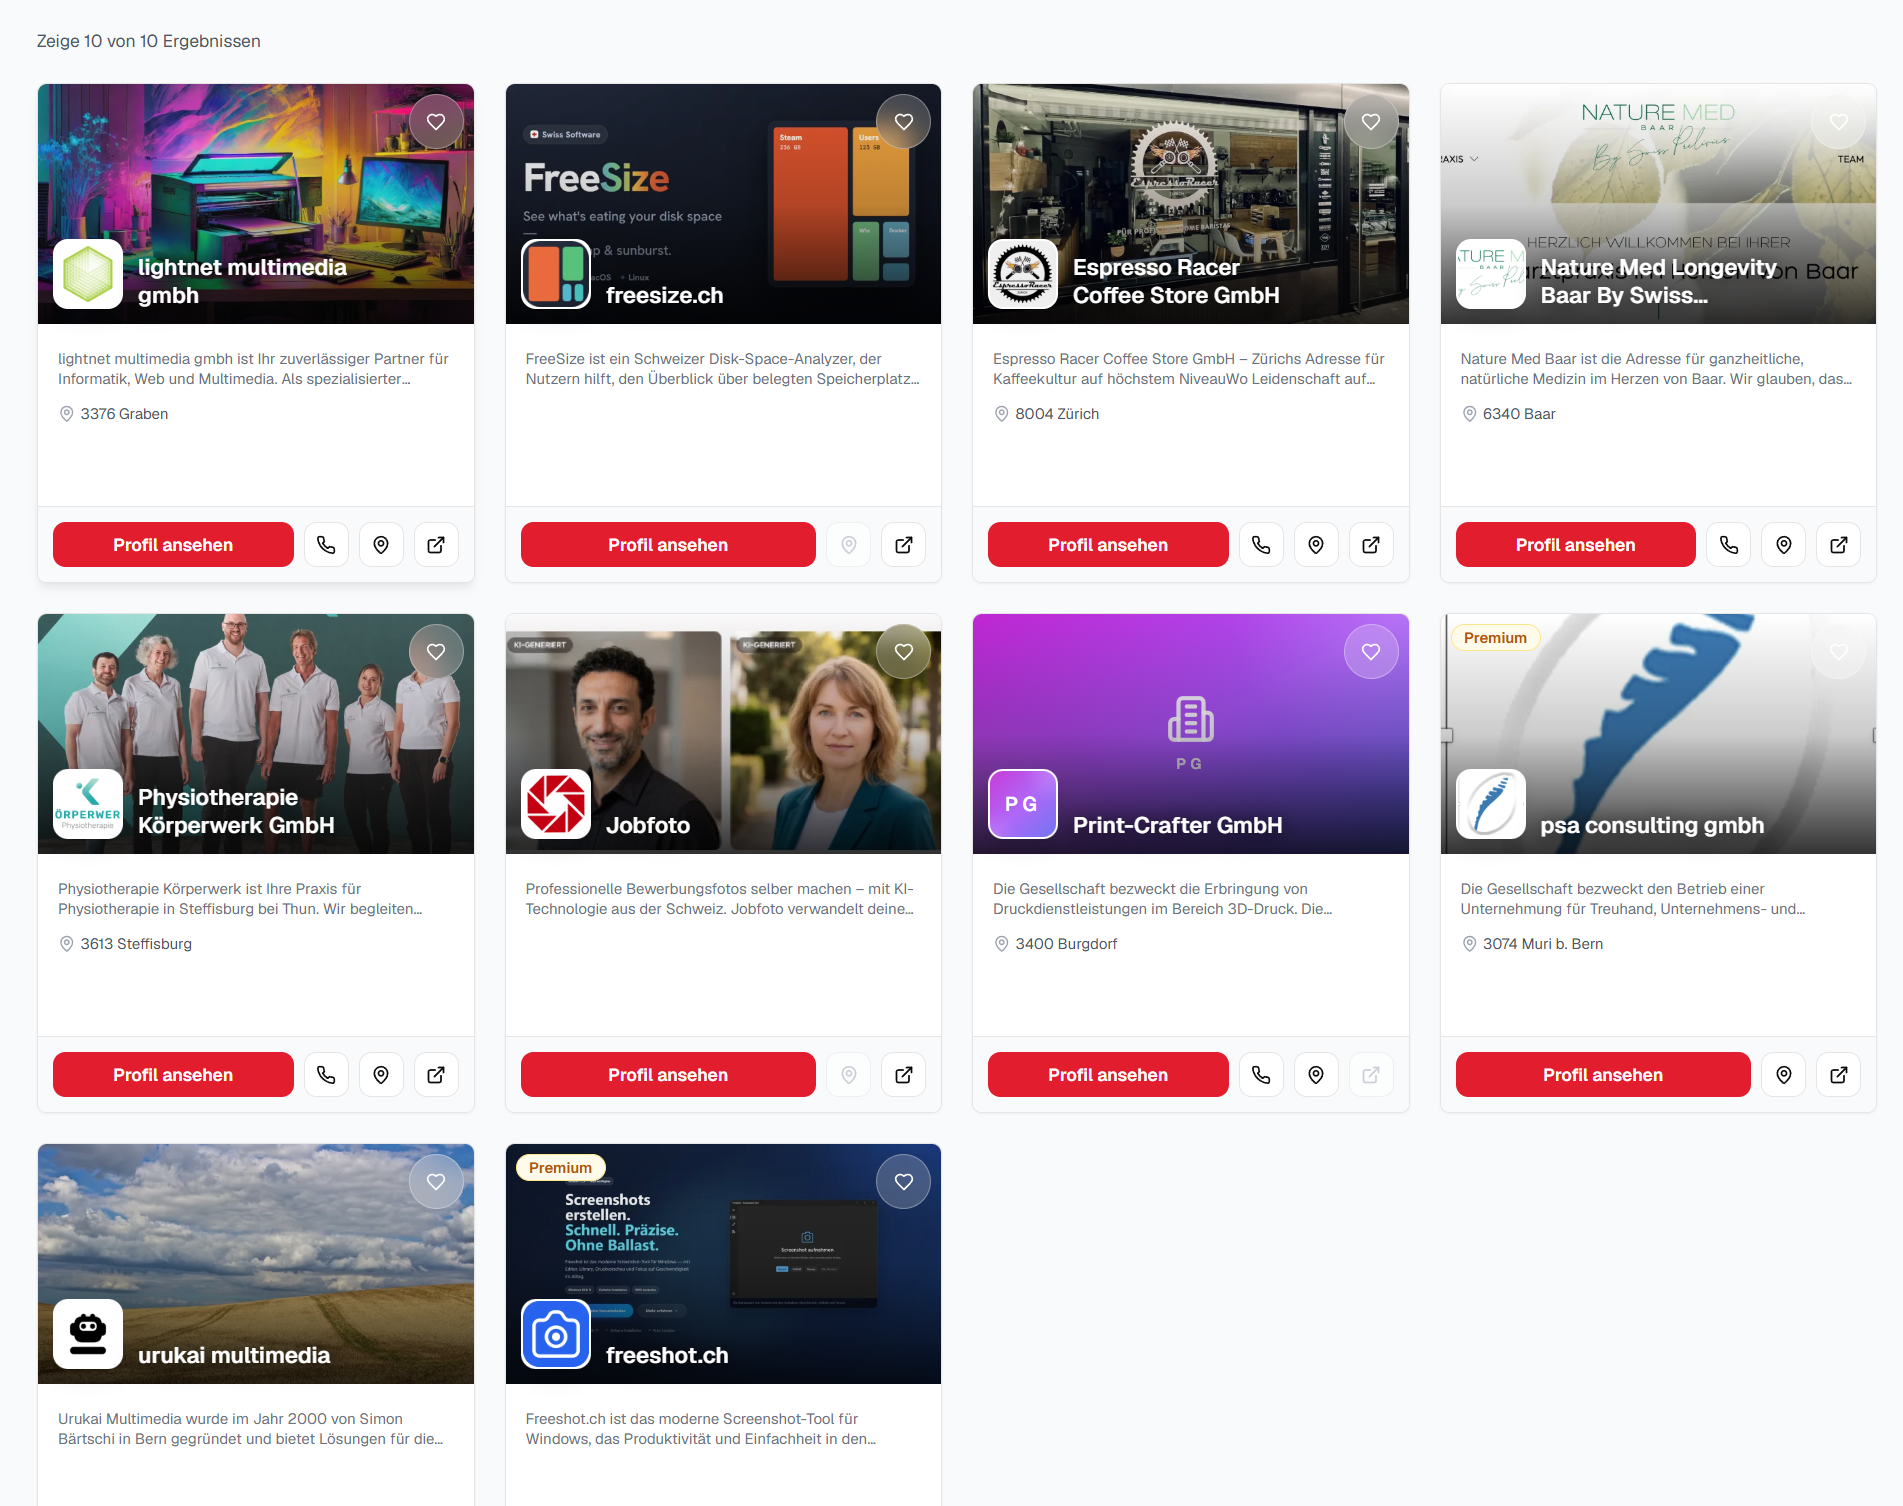Favorite the psa consulting gmbh card

click(1839, 652)
